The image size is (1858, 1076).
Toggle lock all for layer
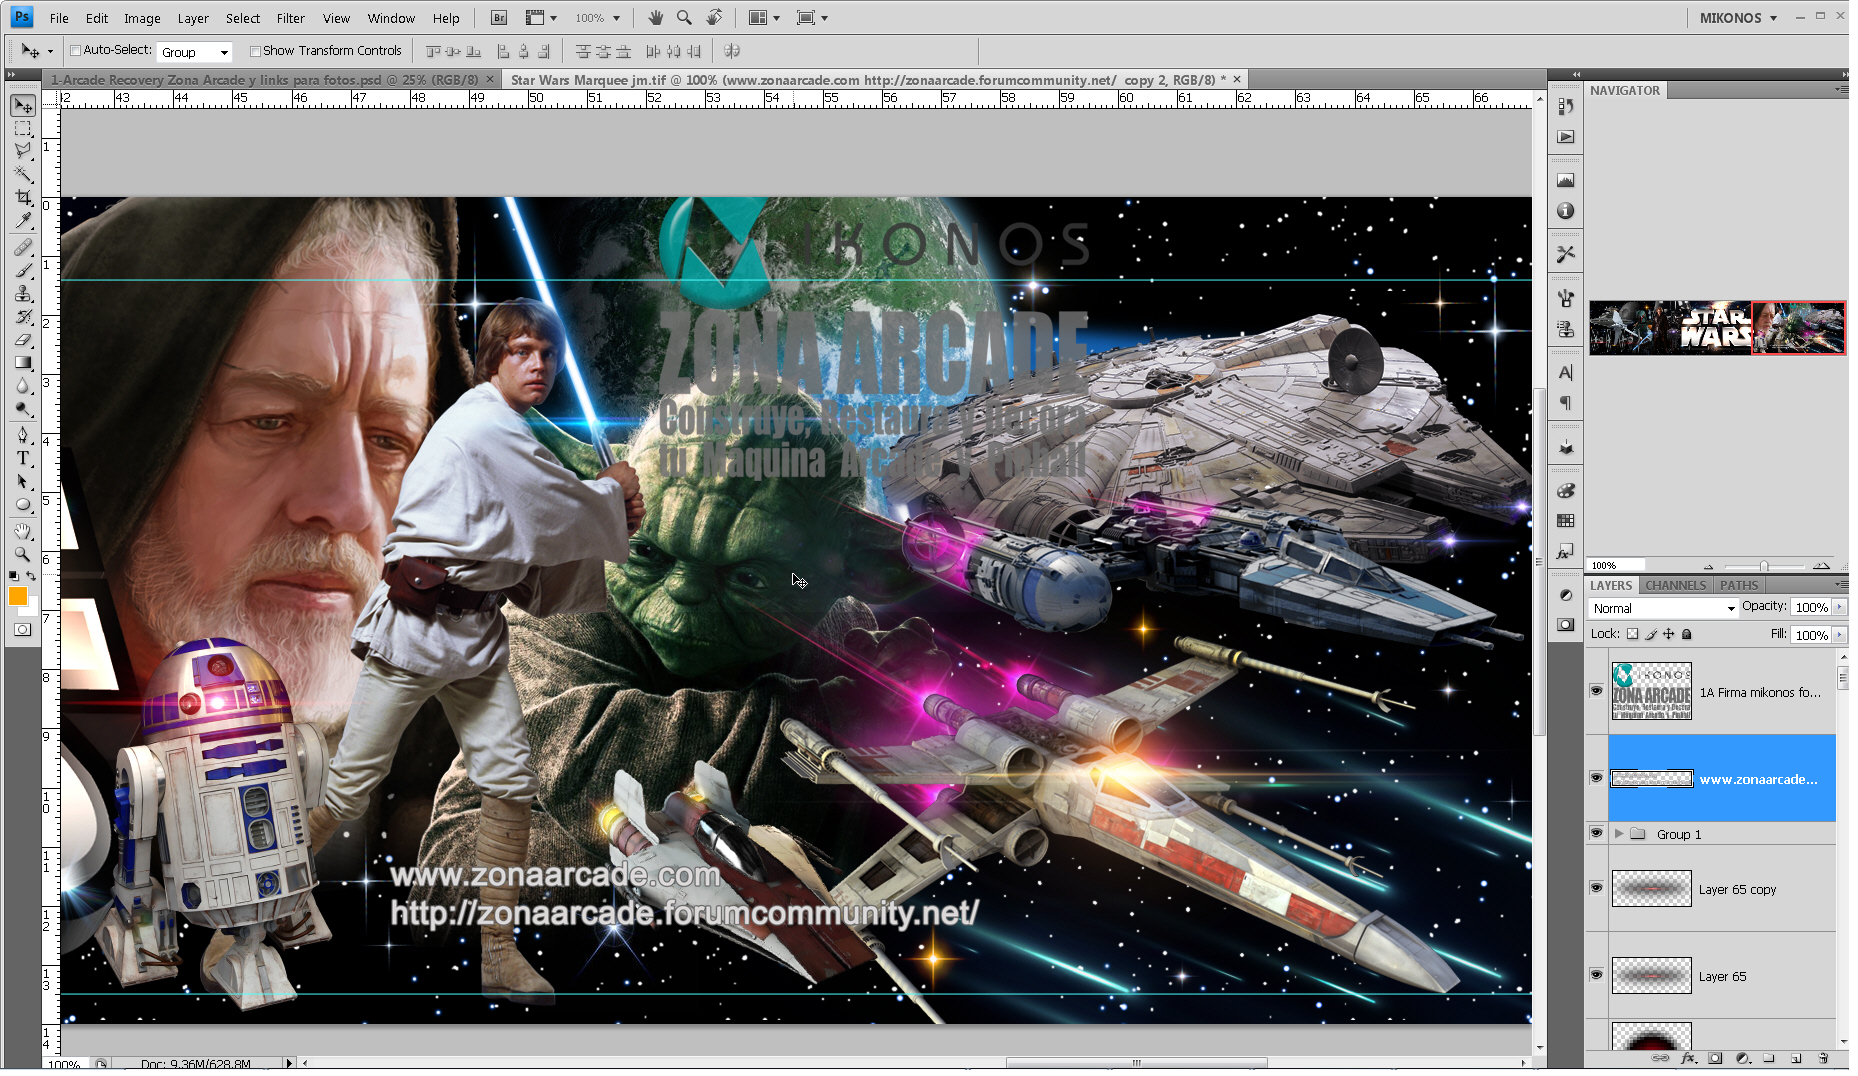(1687, 634)
